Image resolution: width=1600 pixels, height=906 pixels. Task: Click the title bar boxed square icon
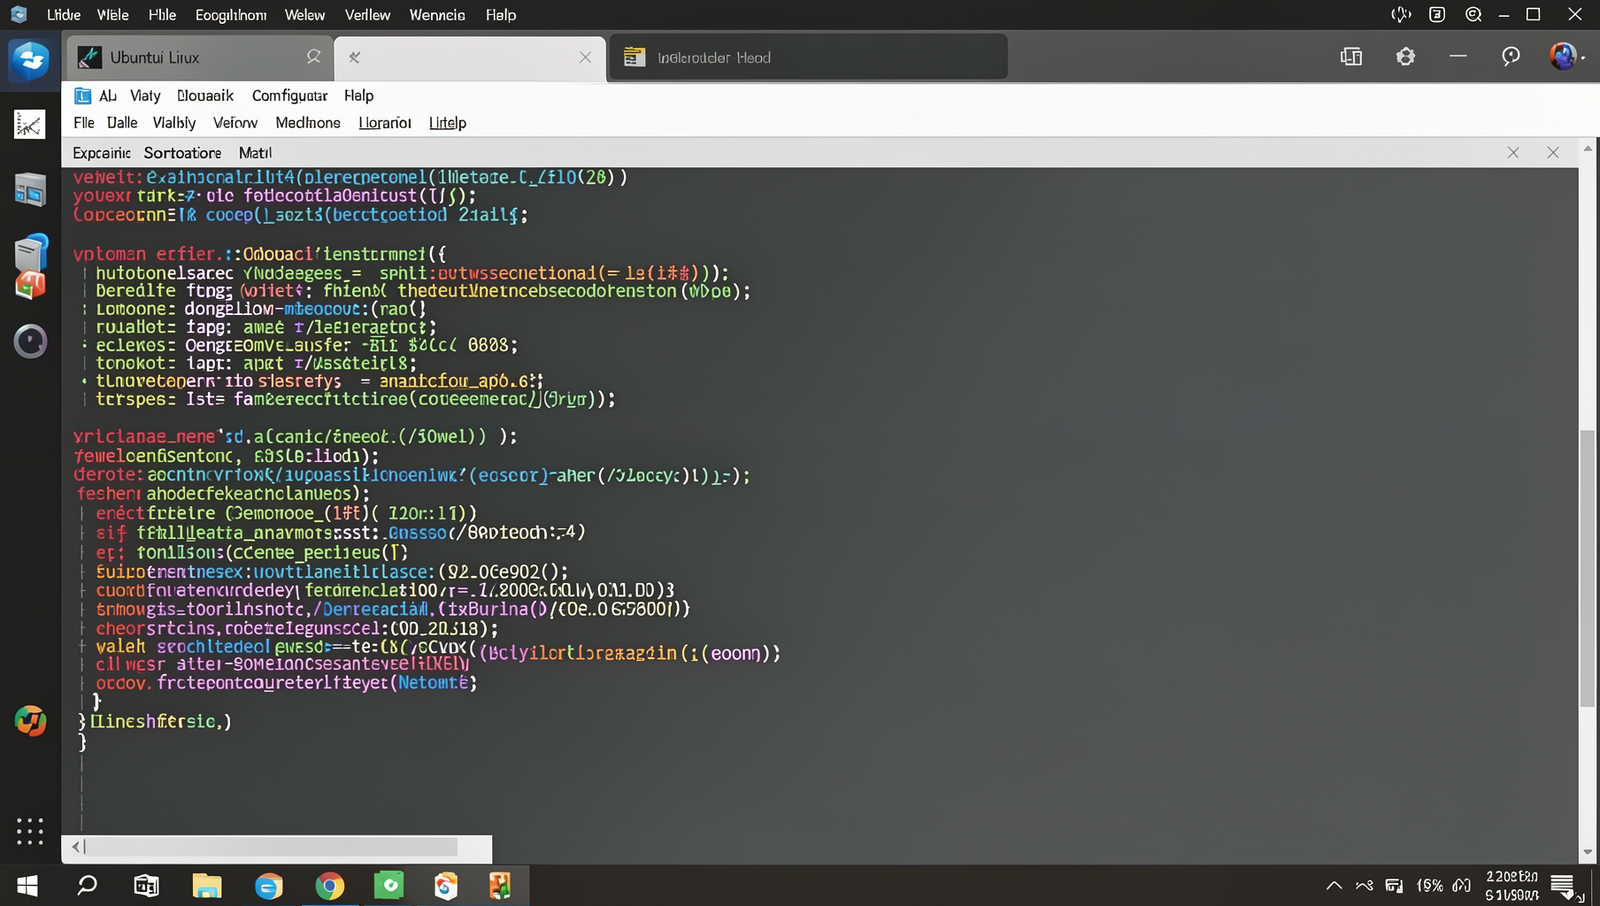coord(1437,15)
